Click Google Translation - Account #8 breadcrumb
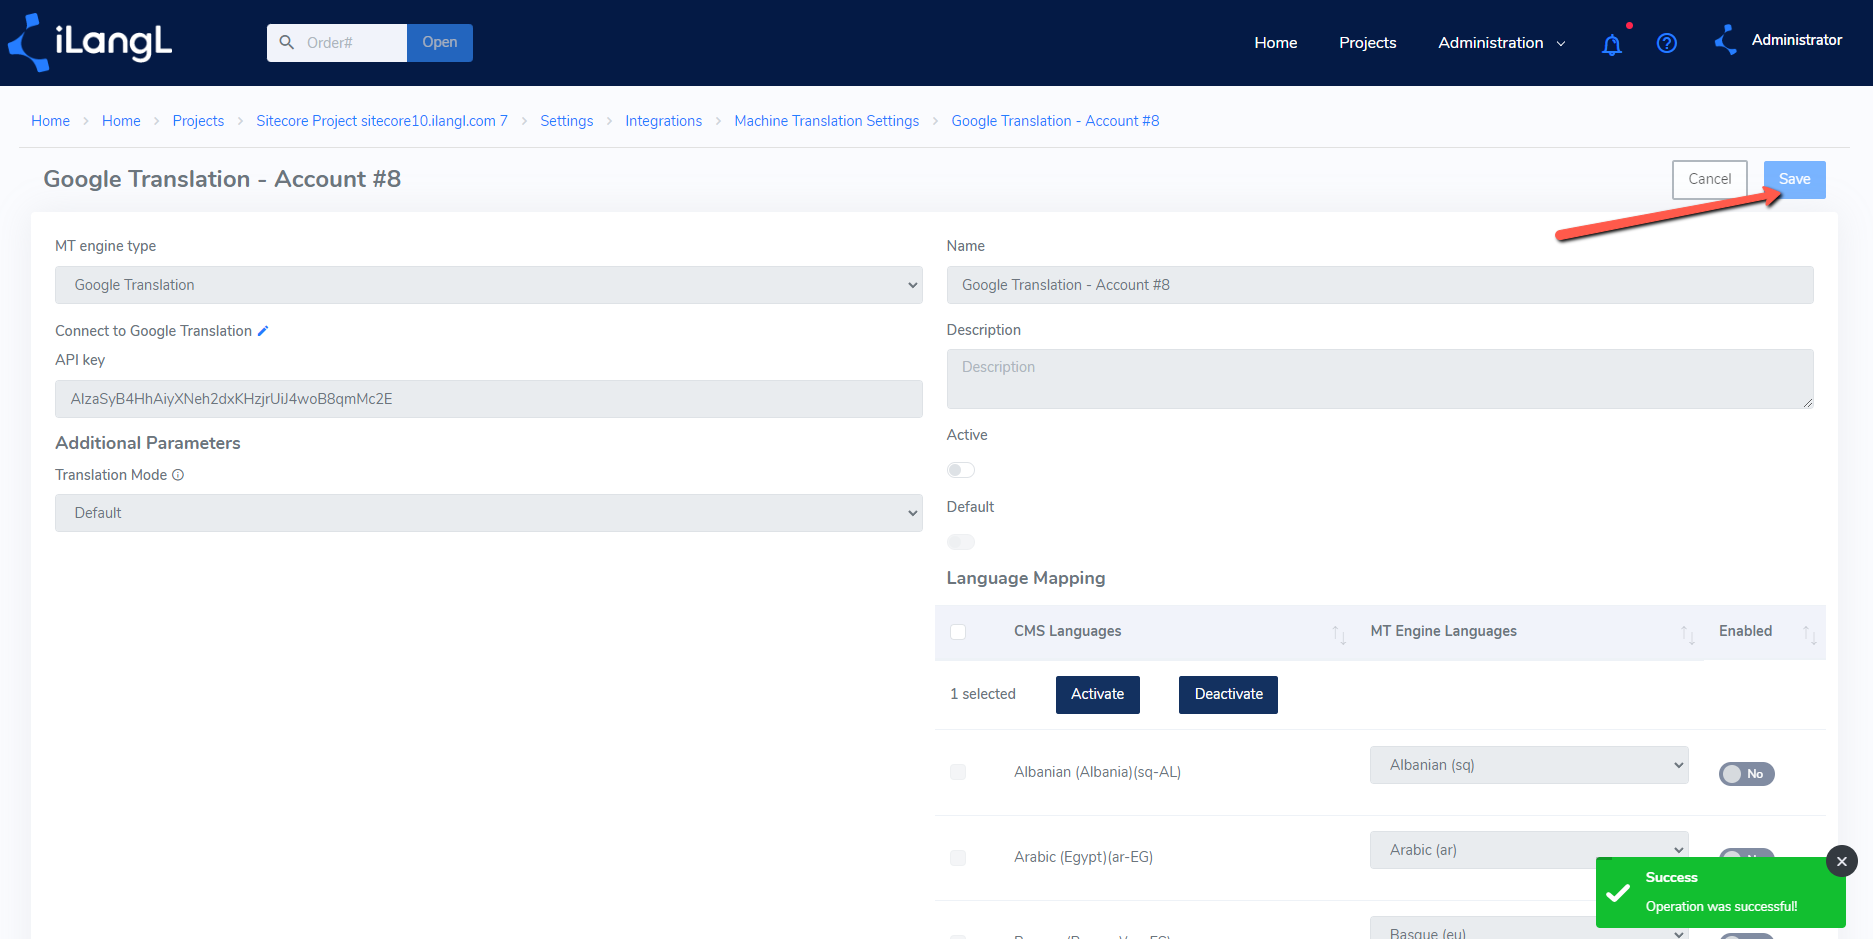Screen dimensions: 1873x939 1055,121
